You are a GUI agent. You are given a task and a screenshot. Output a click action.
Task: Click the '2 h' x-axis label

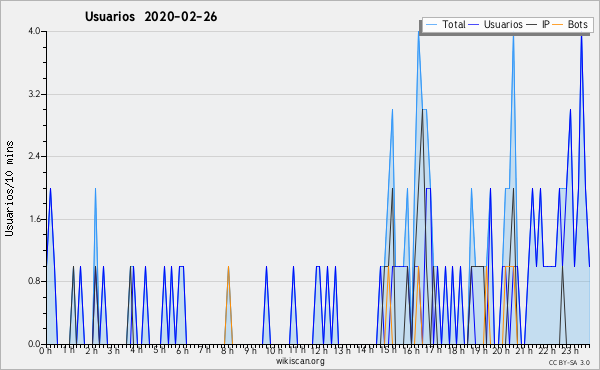pos(91,351)
